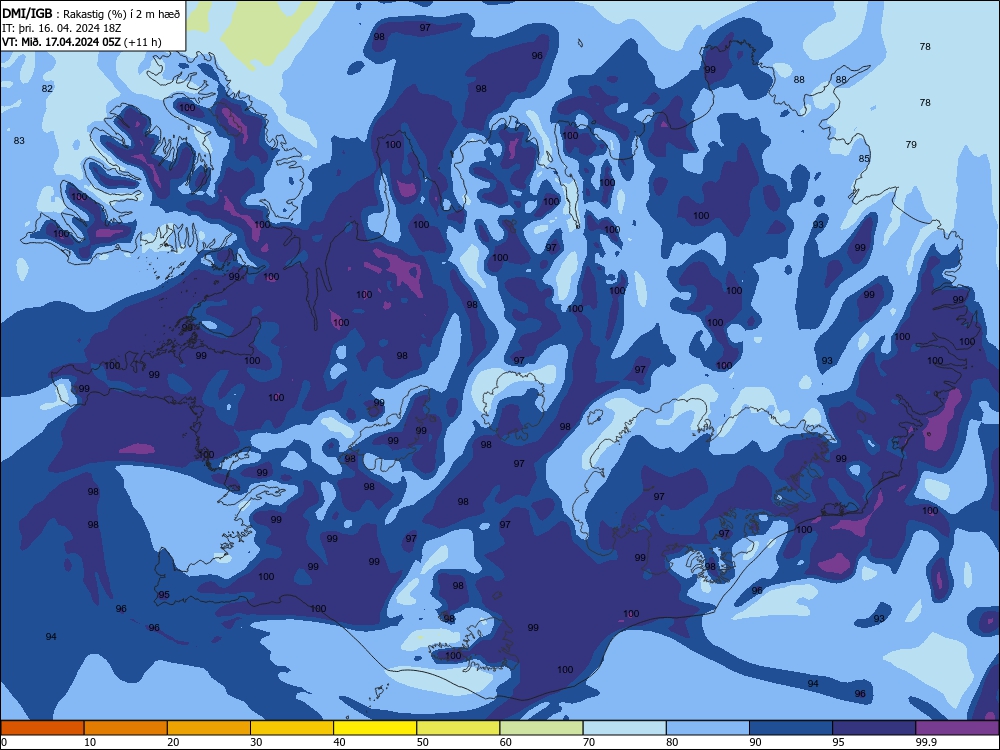Click the pale yellow 50–60 legend swatch

click(x=458, y=728)
